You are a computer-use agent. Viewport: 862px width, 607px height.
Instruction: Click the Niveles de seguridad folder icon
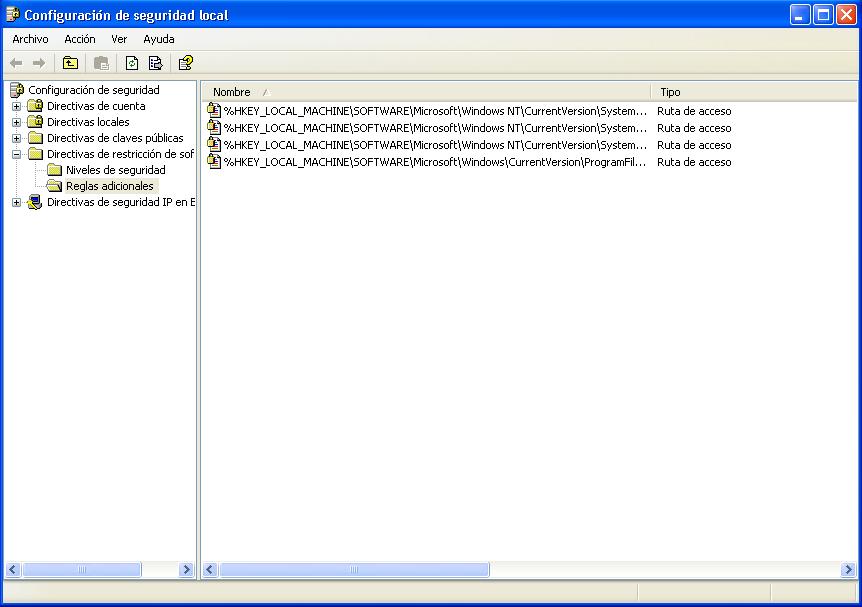point(54,170)
